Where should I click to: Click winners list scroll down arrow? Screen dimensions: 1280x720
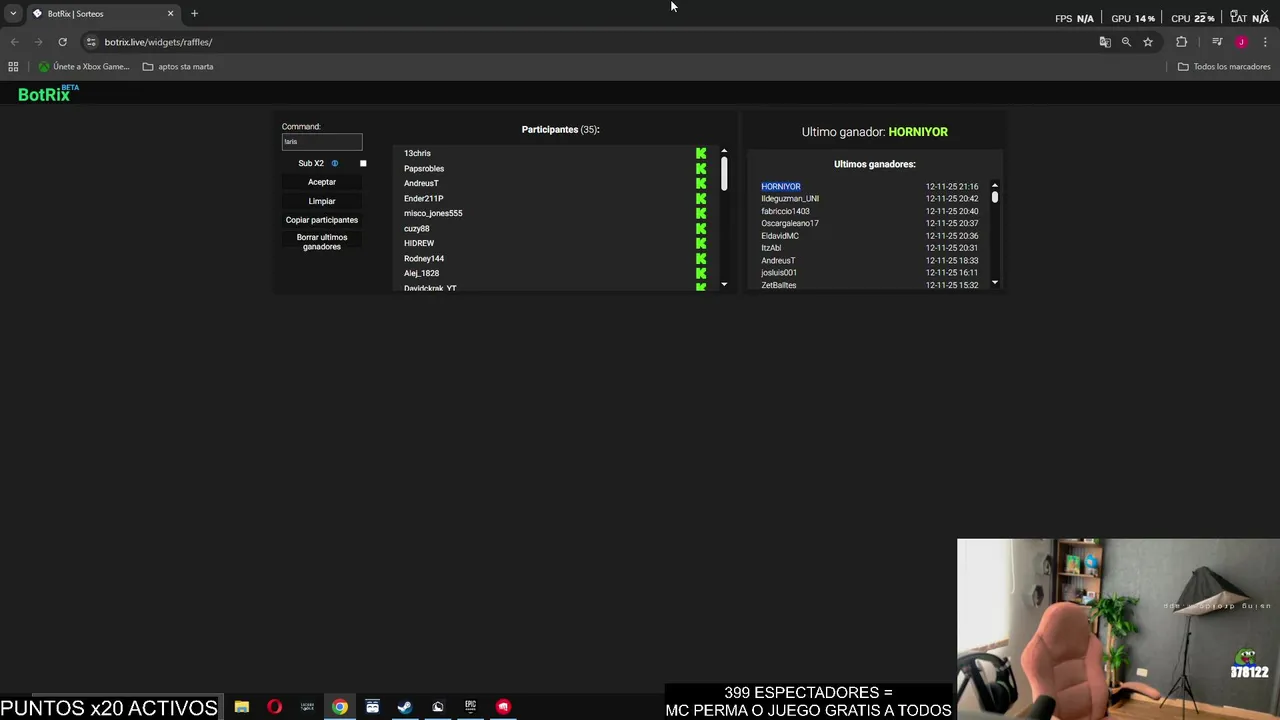(x=995, y=283)
